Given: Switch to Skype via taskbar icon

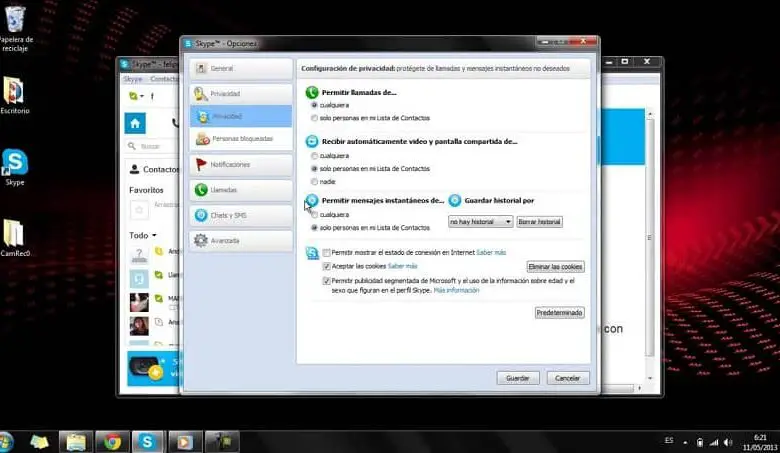Looking at the screenshot, I should (x=148, y=442).
